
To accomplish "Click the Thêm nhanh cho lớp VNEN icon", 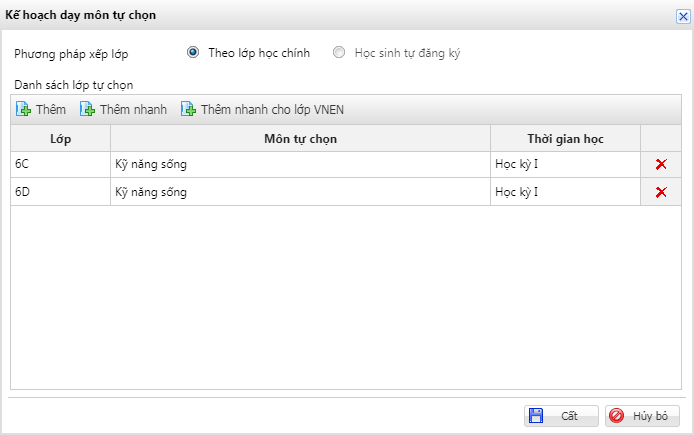I will 189,109.
